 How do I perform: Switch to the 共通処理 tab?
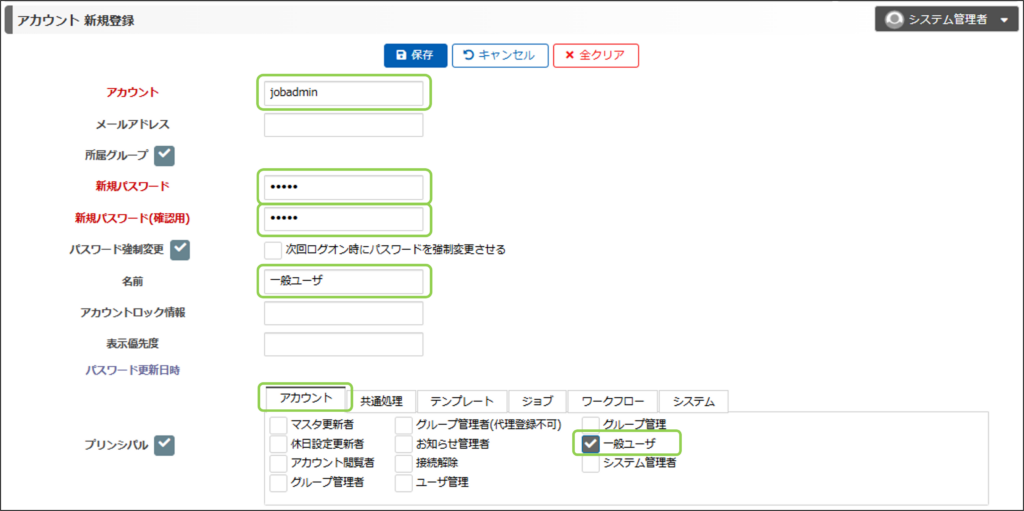click(x=381, y=401)
